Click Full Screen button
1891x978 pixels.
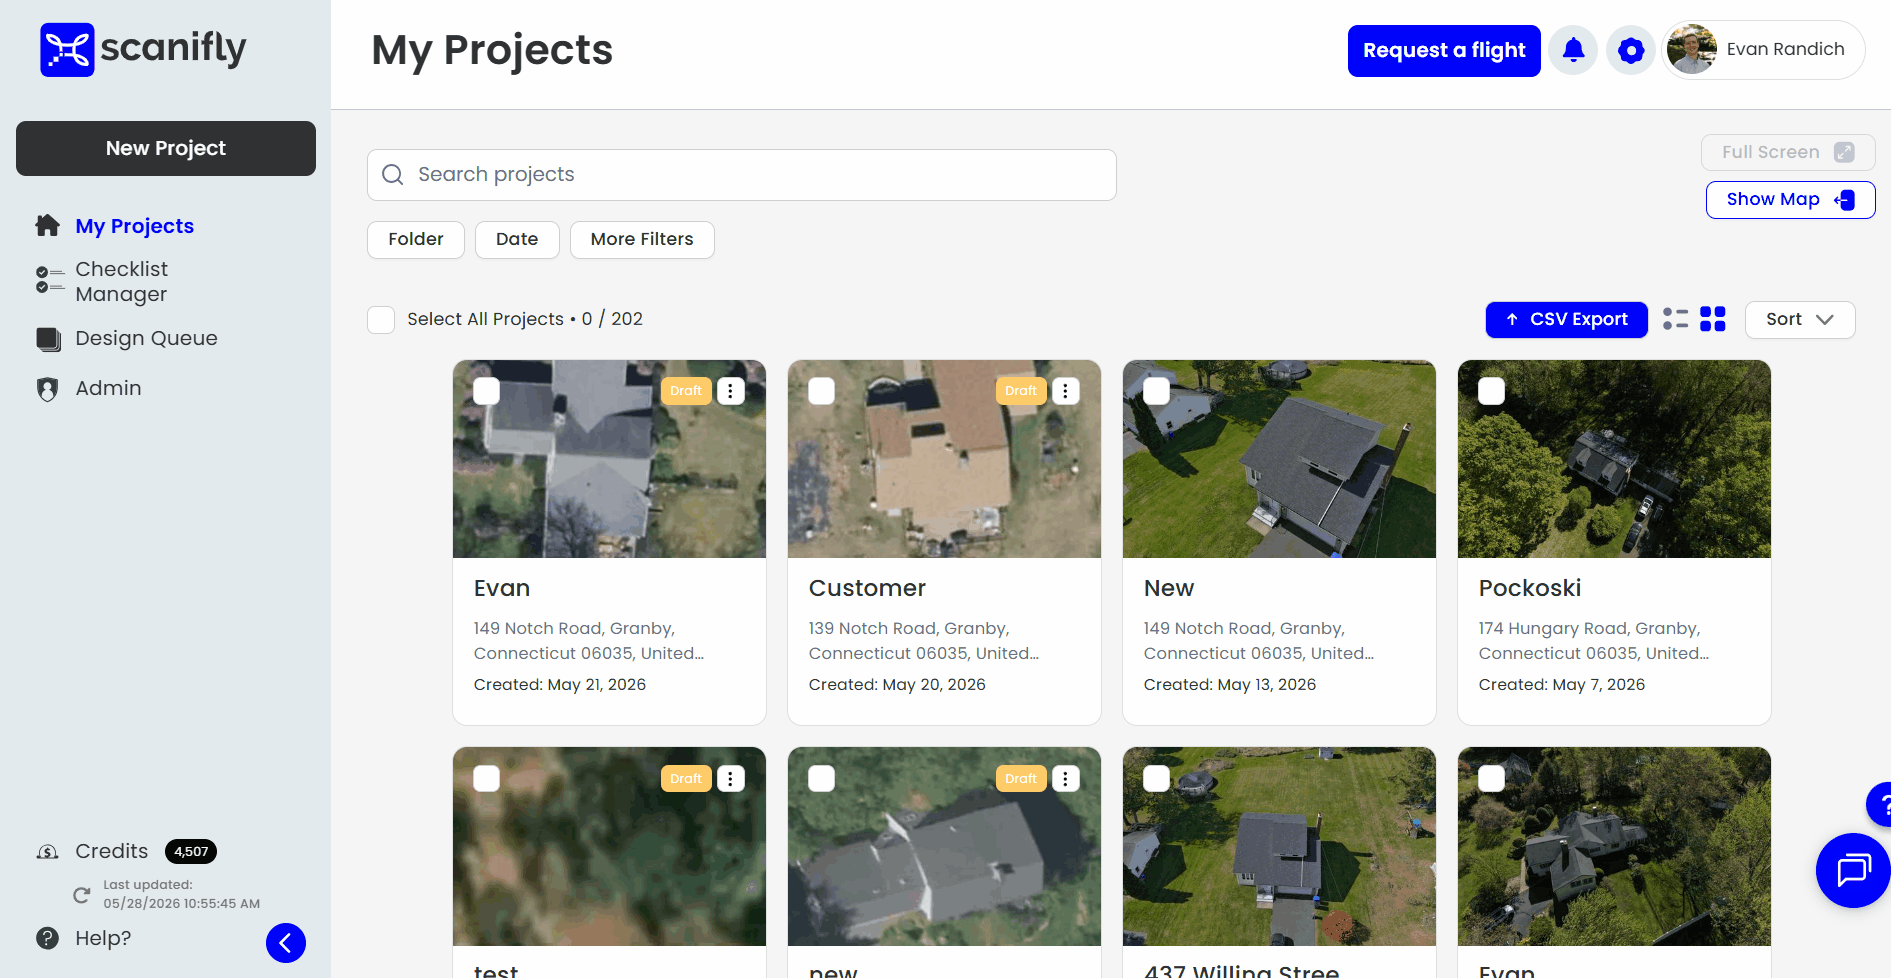1788,153
